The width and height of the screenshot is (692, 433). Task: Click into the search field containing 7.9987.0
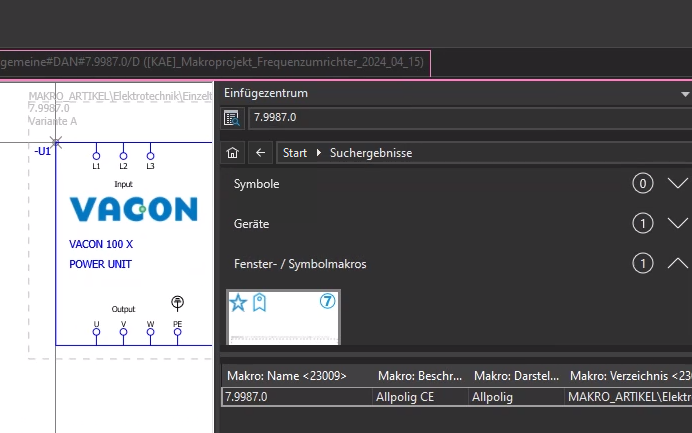coord(470,118)
